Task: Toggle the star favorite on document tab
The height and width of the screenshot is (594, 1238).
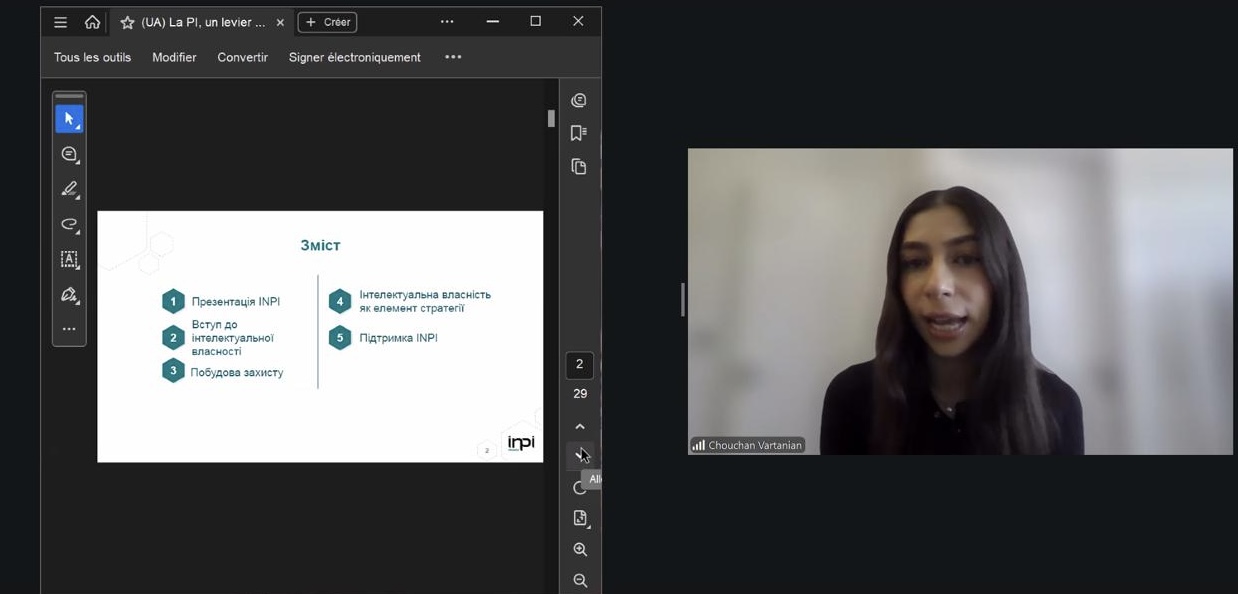Action: (127, 22)
